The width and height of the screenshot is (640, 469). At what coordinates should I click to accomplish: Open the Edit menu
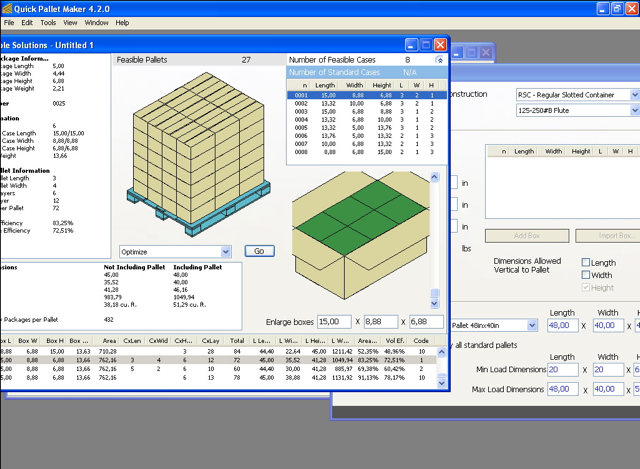click(x=27, y=23)
